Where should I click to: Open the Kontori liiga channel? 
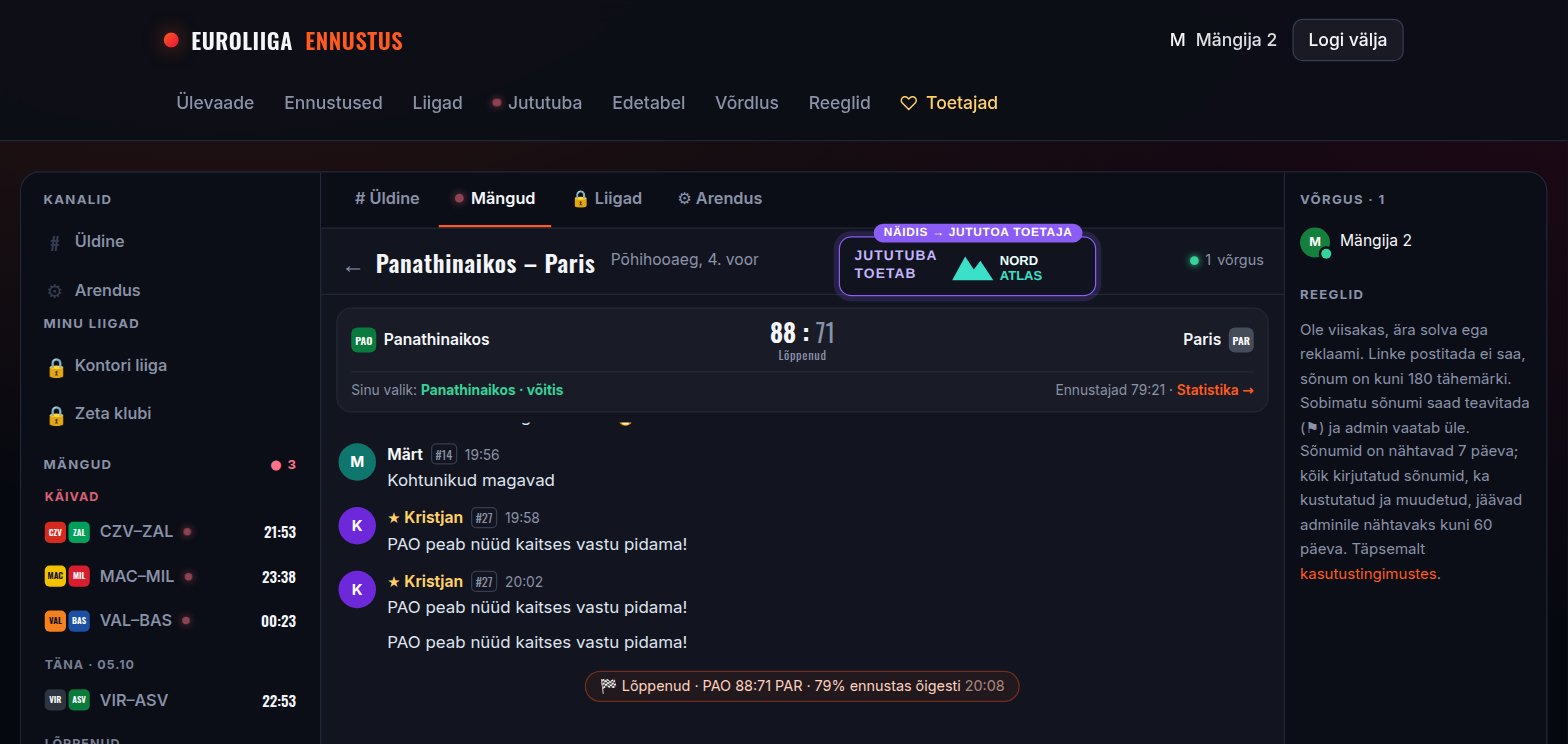[170, 367]
